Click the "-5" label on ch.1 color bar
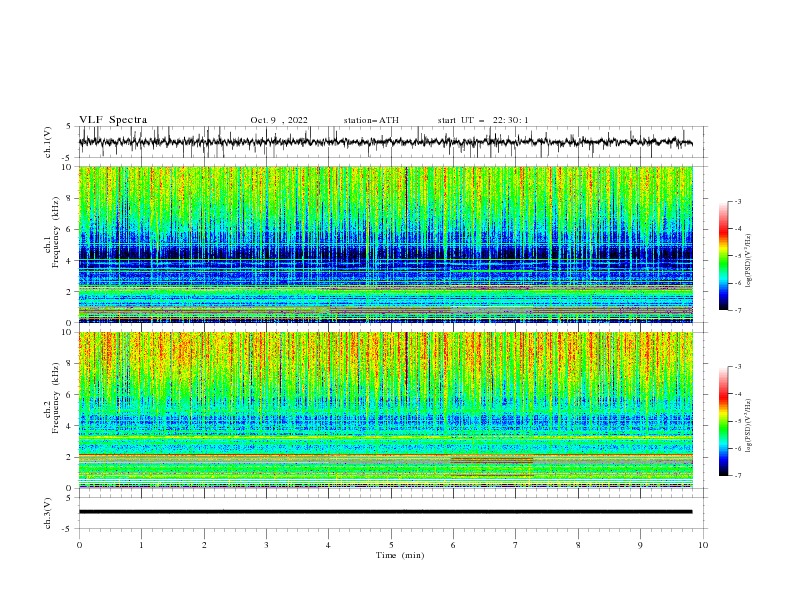This screenshot has height=612, width=792. click(738, 256)
